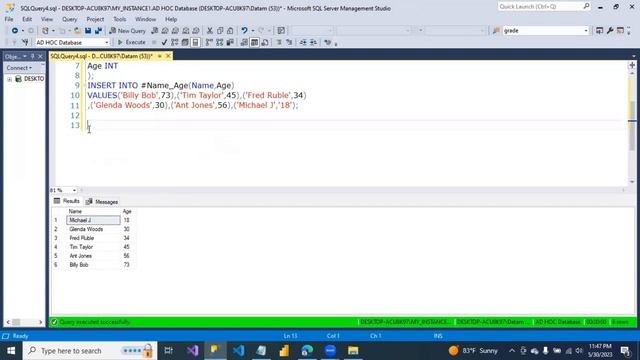The height and width of the screenshot is (360, 640).
Task: Open the Query menu
Action: click(69, 19)
